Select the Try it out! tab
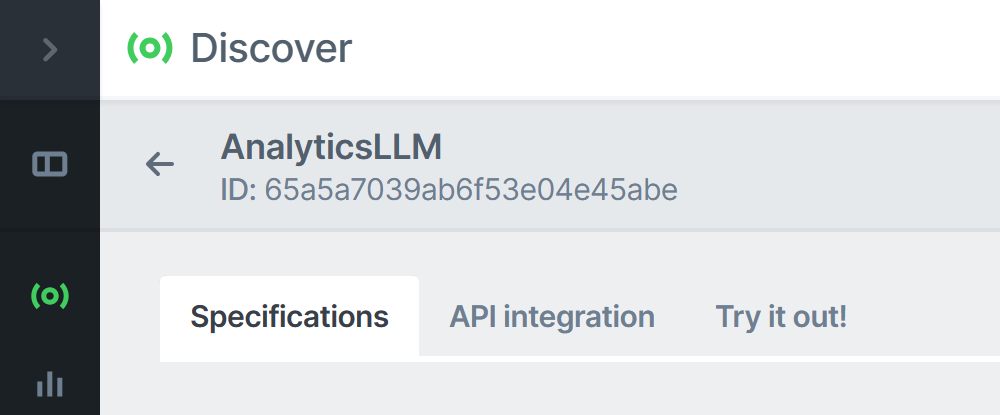 point(781,316)
